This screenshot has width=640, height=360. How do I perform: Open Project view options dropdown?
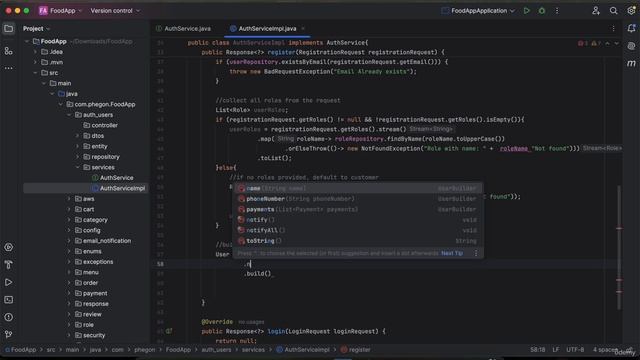click(36, 29)
